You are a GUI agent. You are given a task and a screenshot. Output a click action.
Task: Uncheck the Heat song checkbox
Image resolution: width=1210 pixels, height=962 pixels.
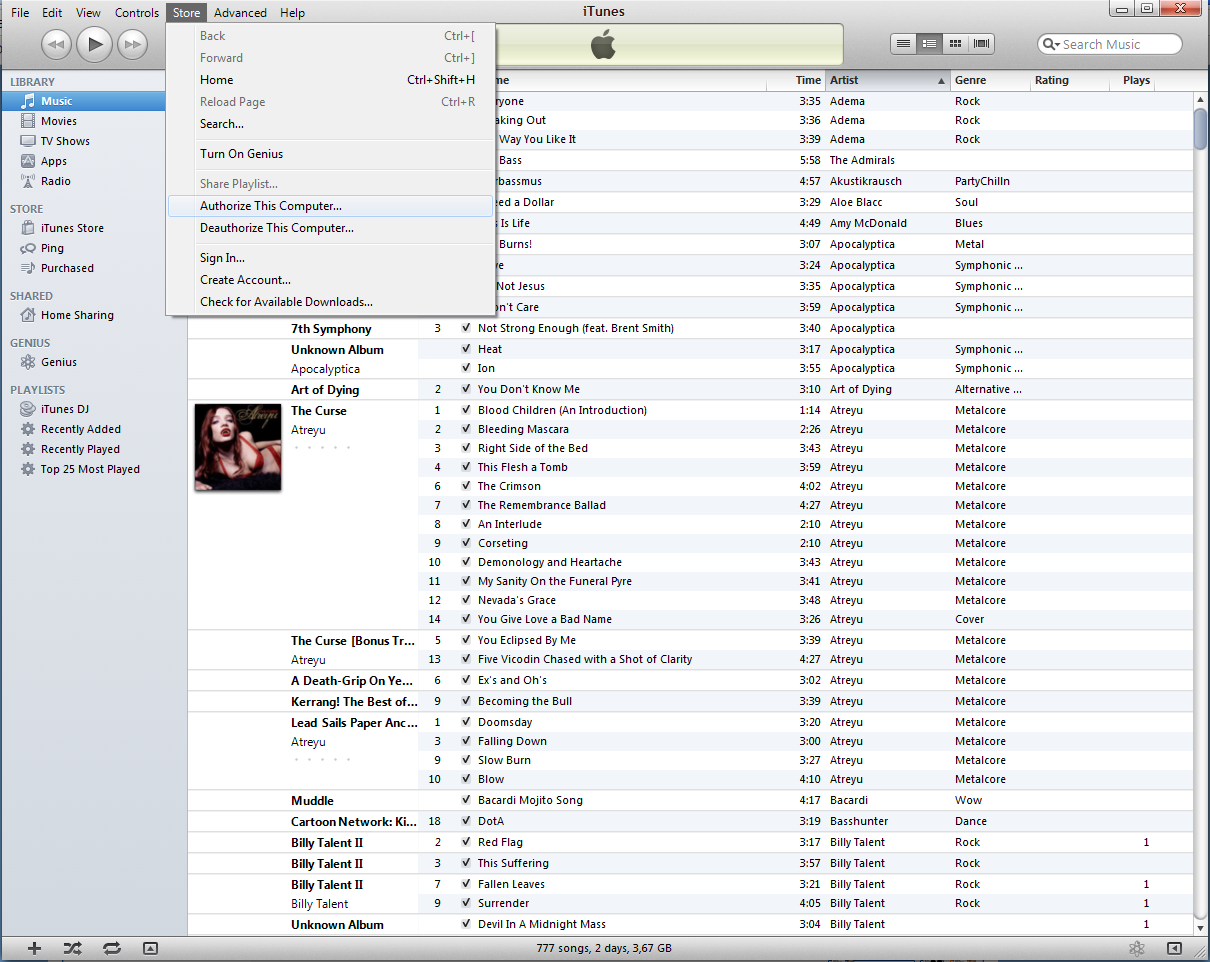tap(466, 349)
